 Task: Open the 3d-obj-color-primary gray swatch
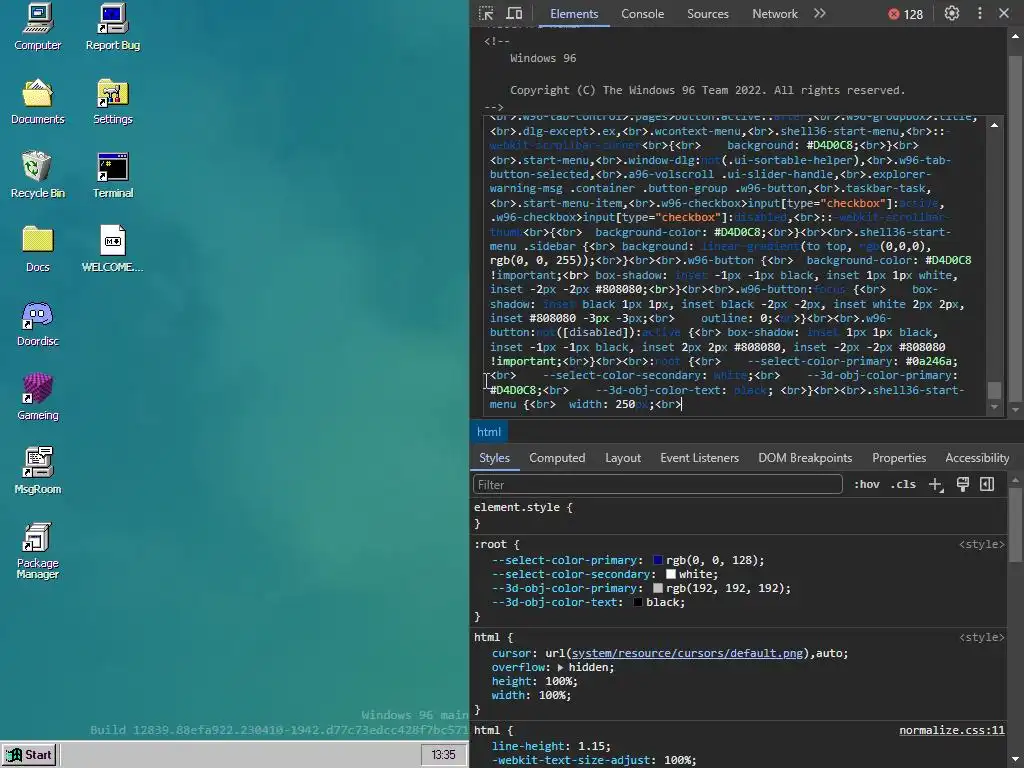658,588
